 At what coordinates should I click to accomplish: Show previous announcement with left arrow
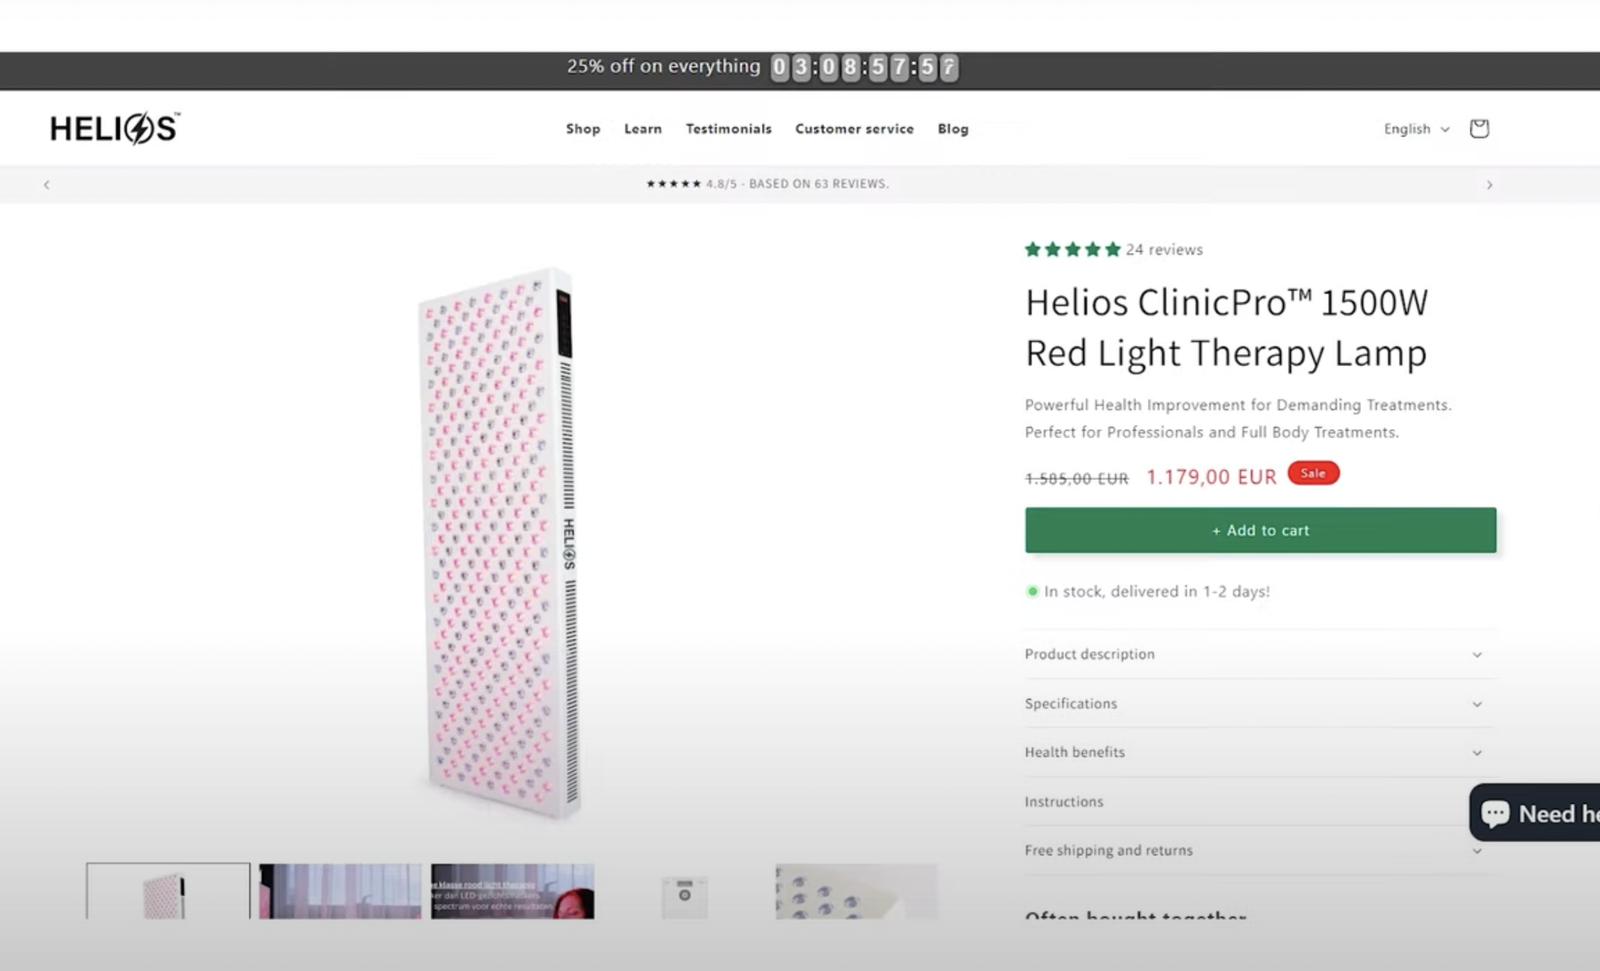tap(46, 184)
